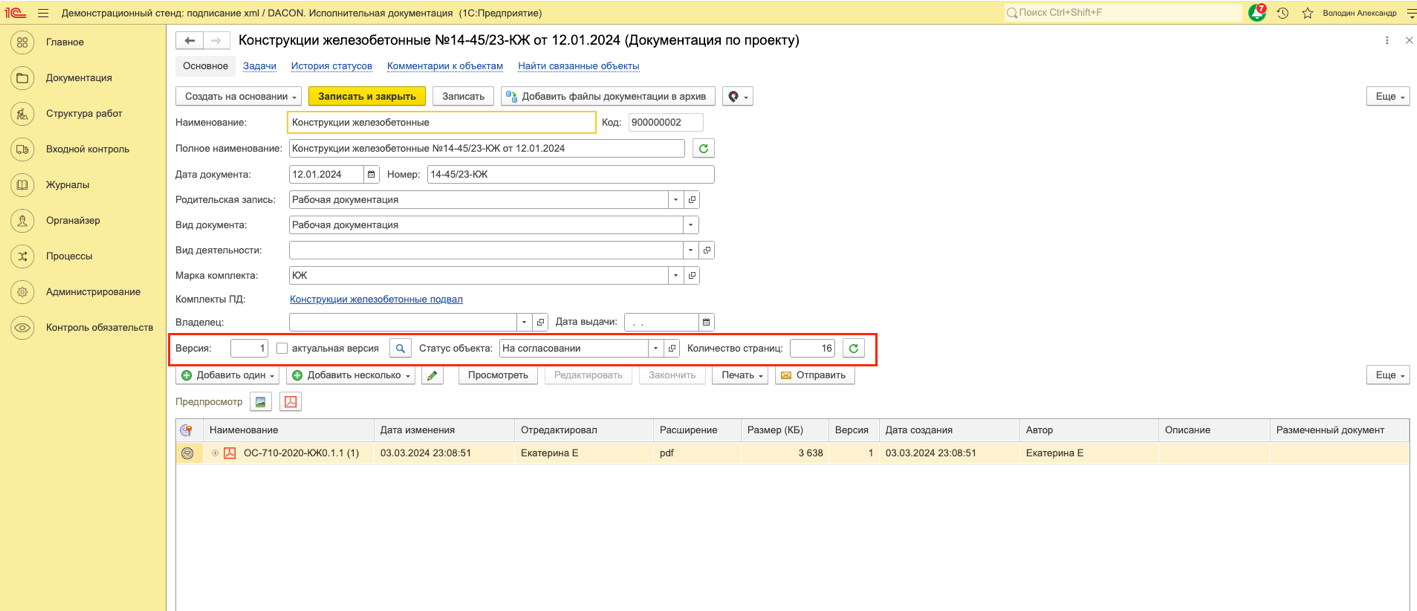The width and height of the screenshot is (1417, 611).
Task: Click the Записать и закрыть button
Action: tap(367, 96)
